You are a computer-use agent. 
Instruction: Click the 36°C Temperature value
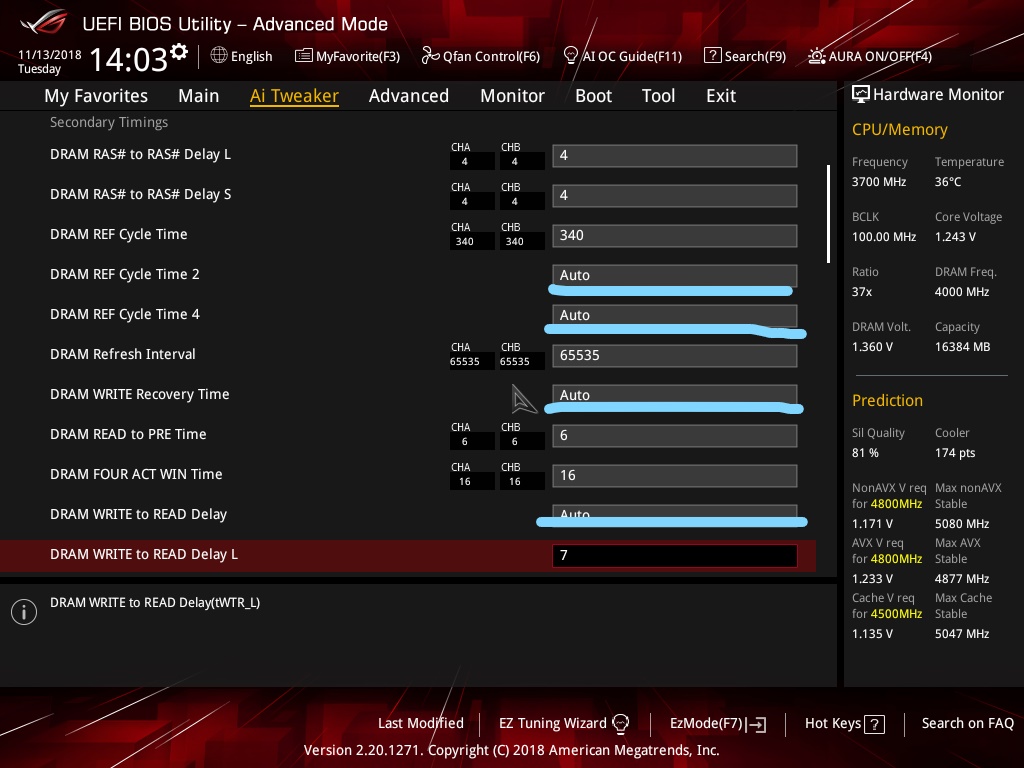tap(948, 182)
